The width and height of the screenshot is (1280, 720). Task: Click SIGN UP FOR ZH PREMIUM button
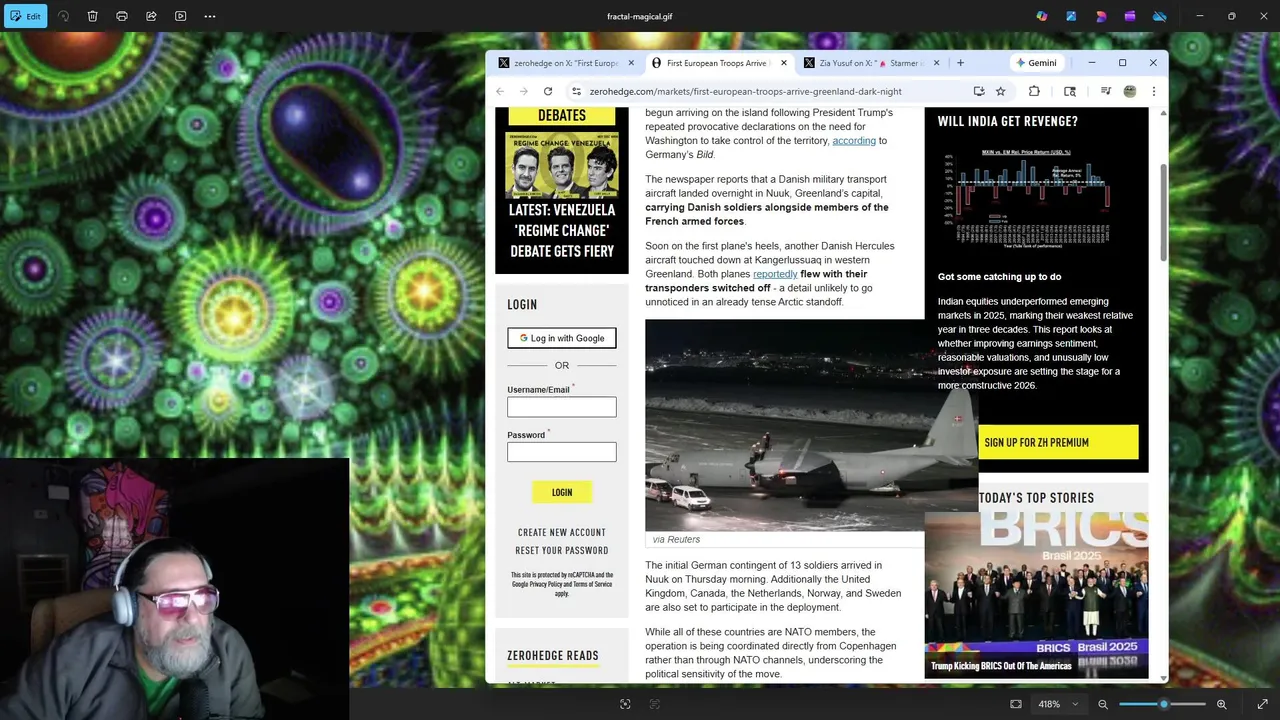[x=1058, y=442]
